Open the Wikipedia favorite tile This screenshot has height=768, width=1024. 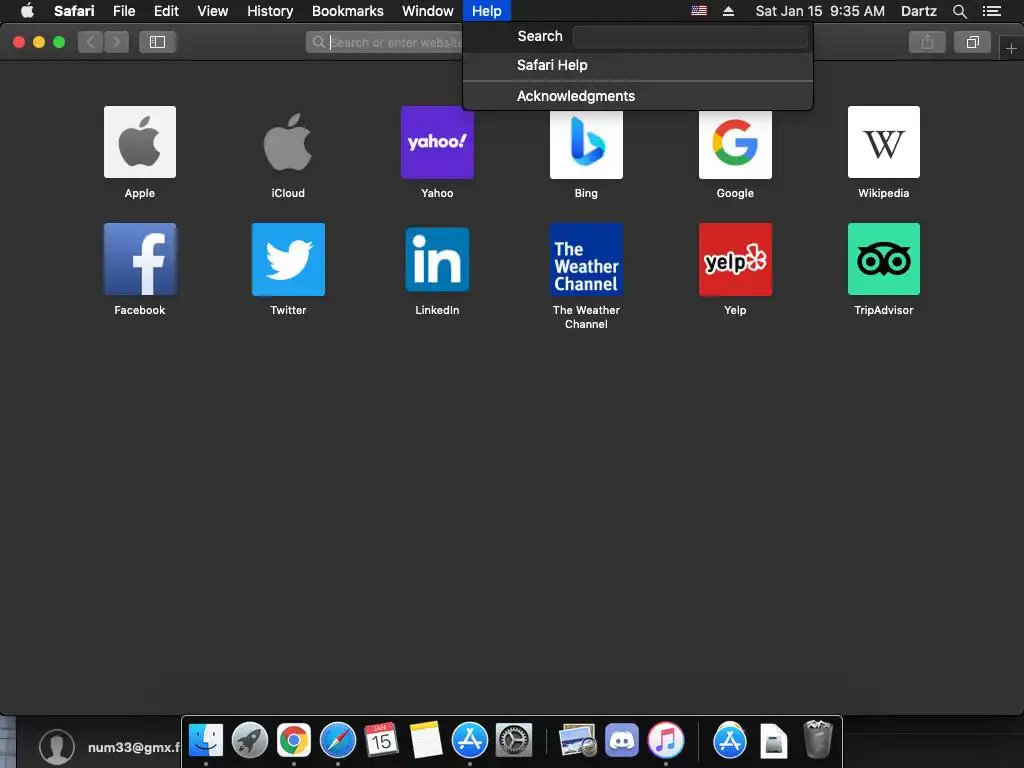pos(884,142)
